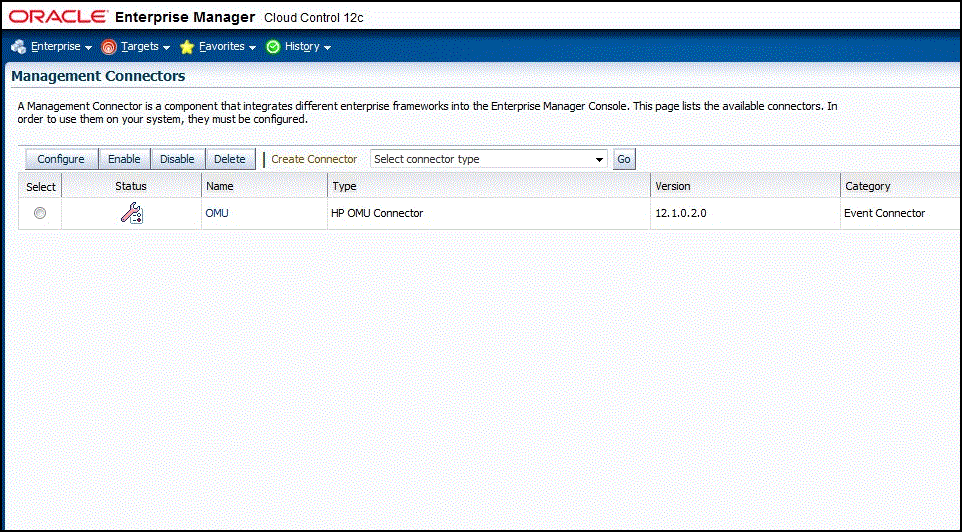Click the Configure button
Screen dimensions: 962x532
(x=61, y=159)
